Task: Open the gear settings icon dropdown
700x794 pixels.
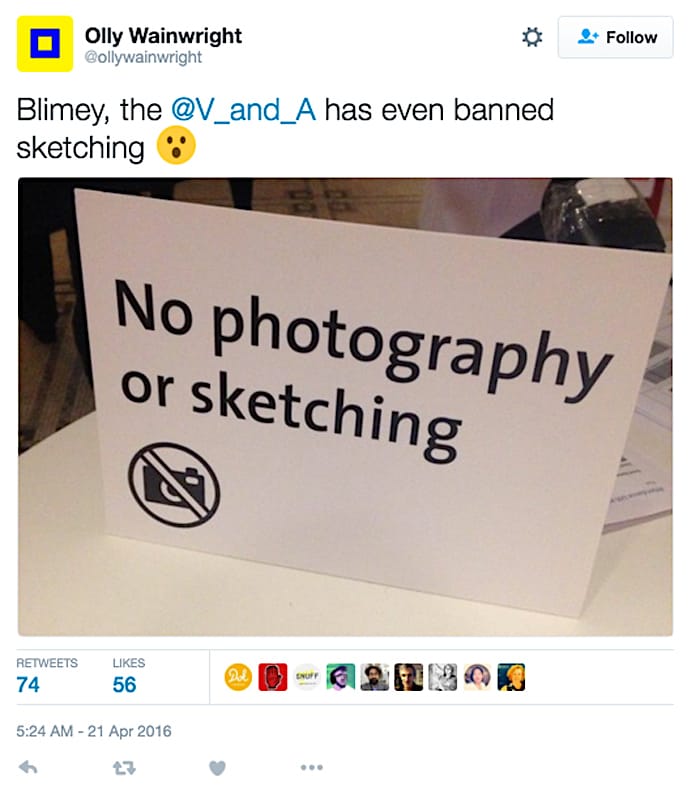Action: coord(532,37)
